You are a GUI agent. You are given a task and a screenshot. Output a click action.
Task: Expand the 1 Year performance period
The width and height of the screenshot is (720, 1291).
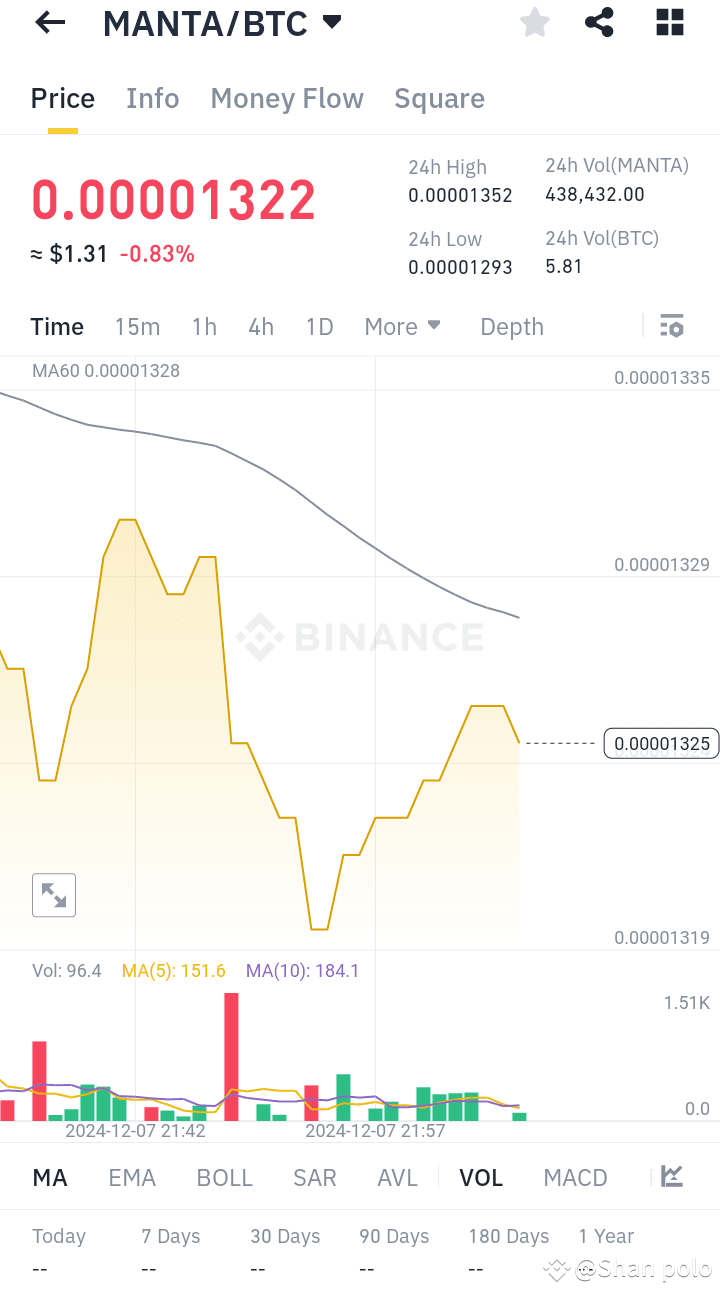coord(606,1236)
